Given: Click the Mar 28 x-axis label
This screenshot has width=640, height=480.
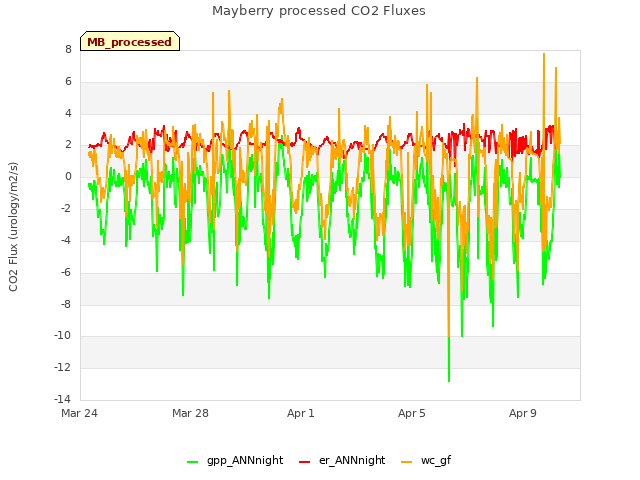Looking at the screenshot, I should coord(190,413).
